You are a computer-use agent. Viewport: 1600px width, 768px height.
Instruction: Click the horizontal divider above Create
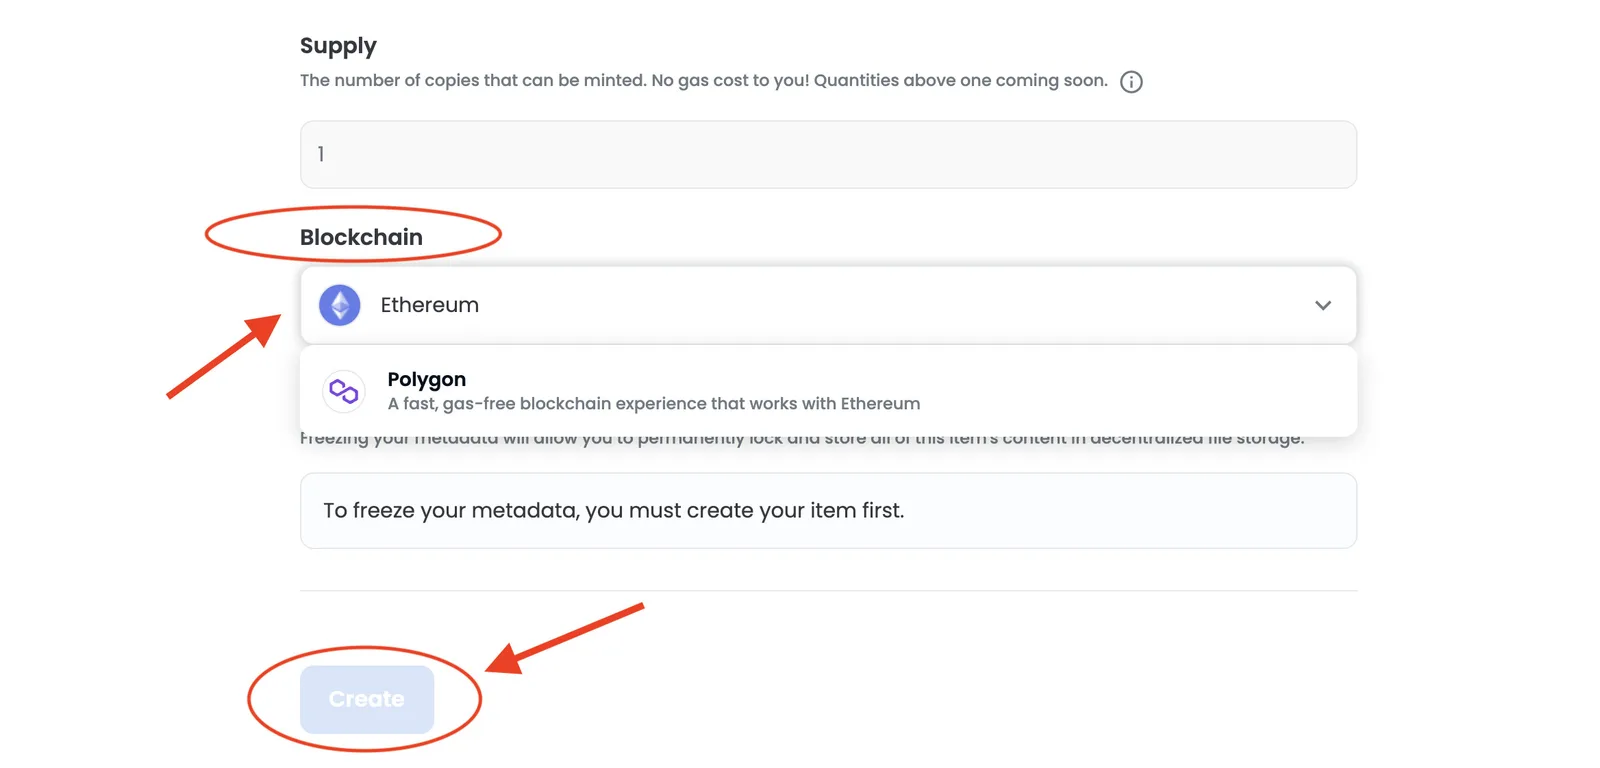(x=828, y=591)
